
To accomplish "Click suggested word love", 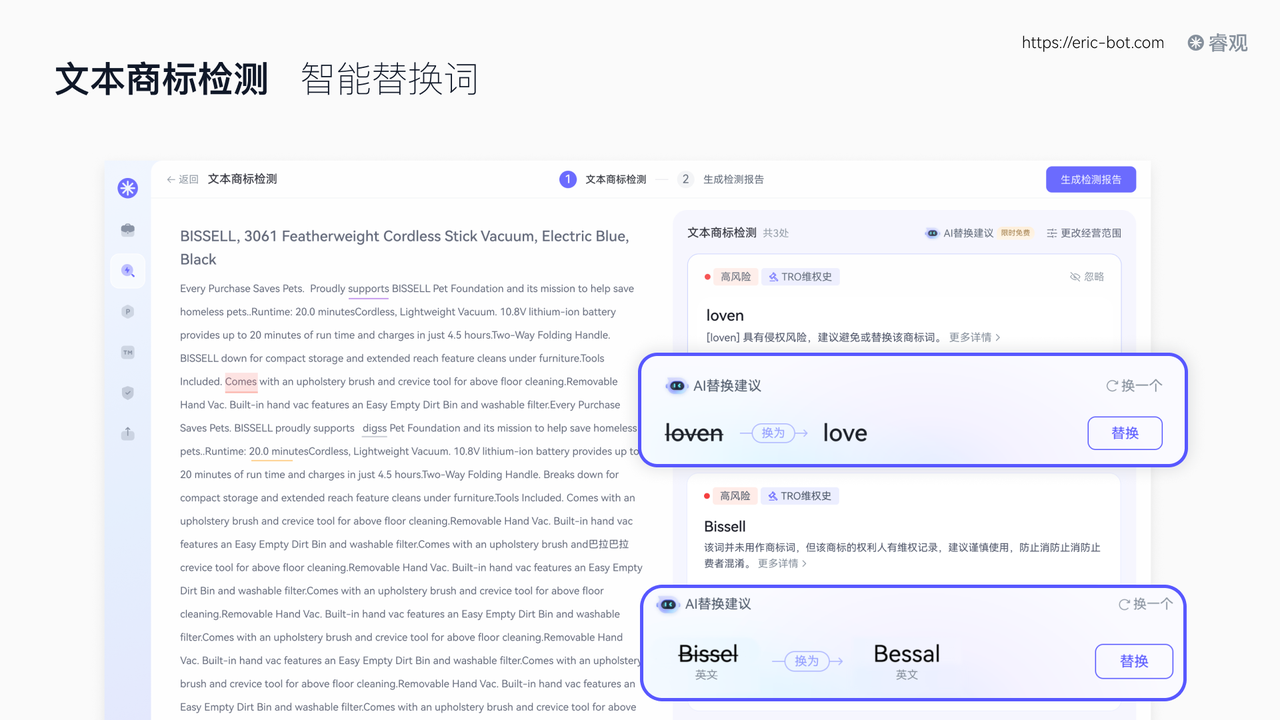I will tap(845, 433).
